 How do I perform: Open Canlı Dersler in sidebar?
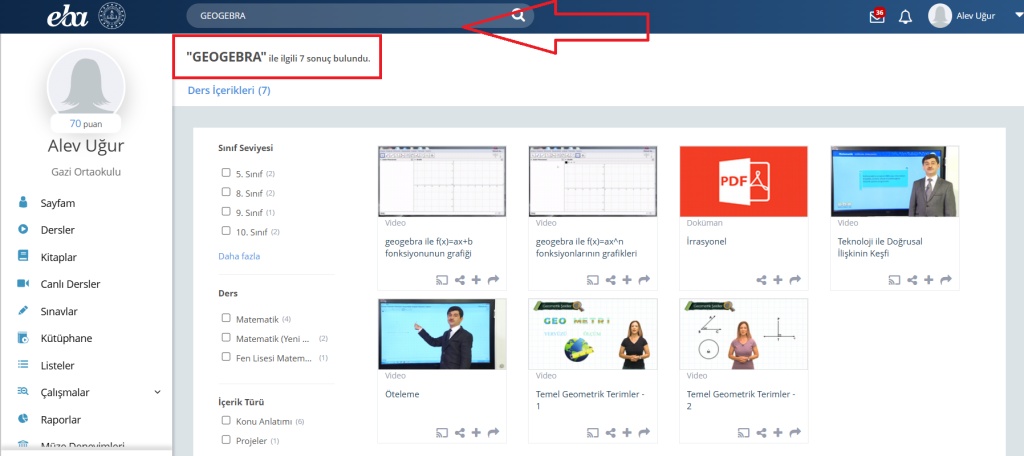(x=70, y=284)
